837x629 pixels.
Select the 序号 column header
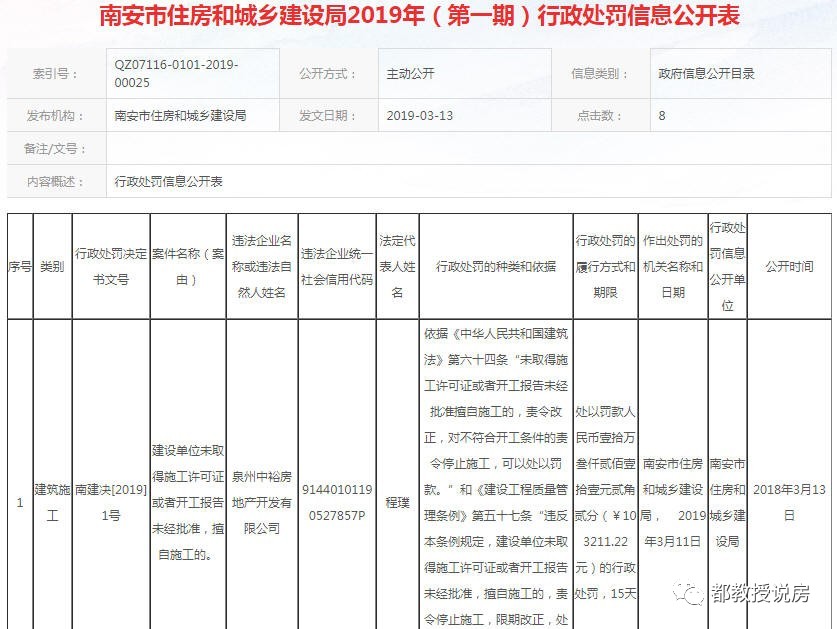(18, 264)
